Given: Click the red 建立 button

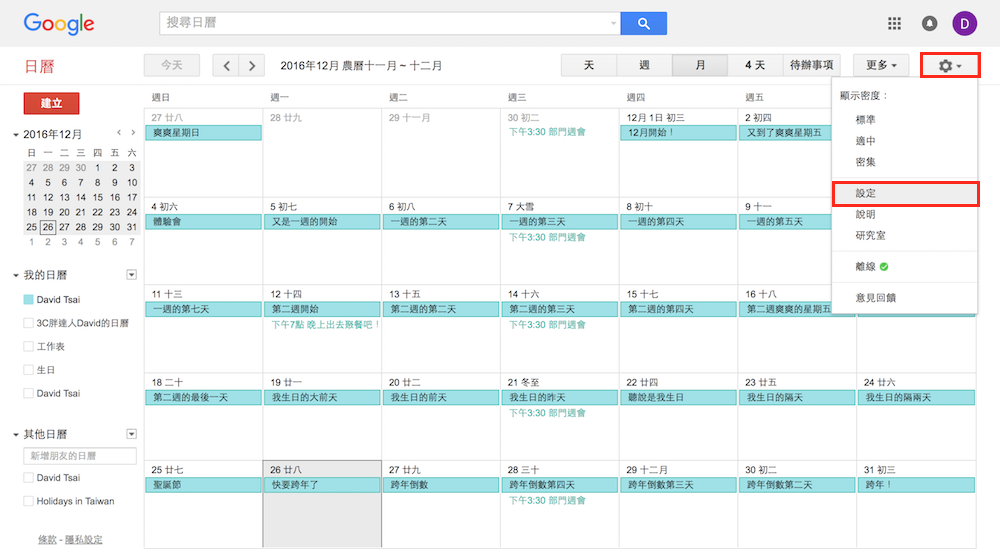Looking at the screenshot, I should click(51, 103).
